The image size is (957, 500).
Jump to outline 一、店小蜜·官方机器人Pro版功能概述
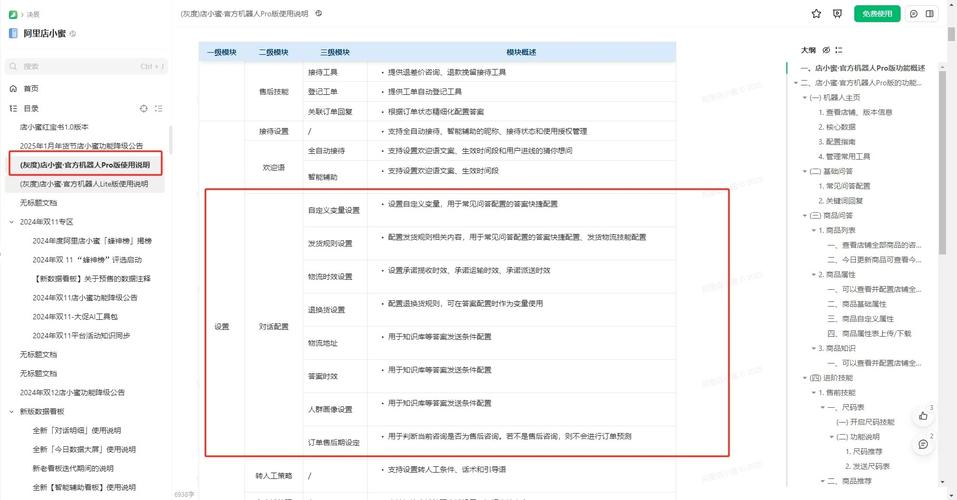pos(862,68)
